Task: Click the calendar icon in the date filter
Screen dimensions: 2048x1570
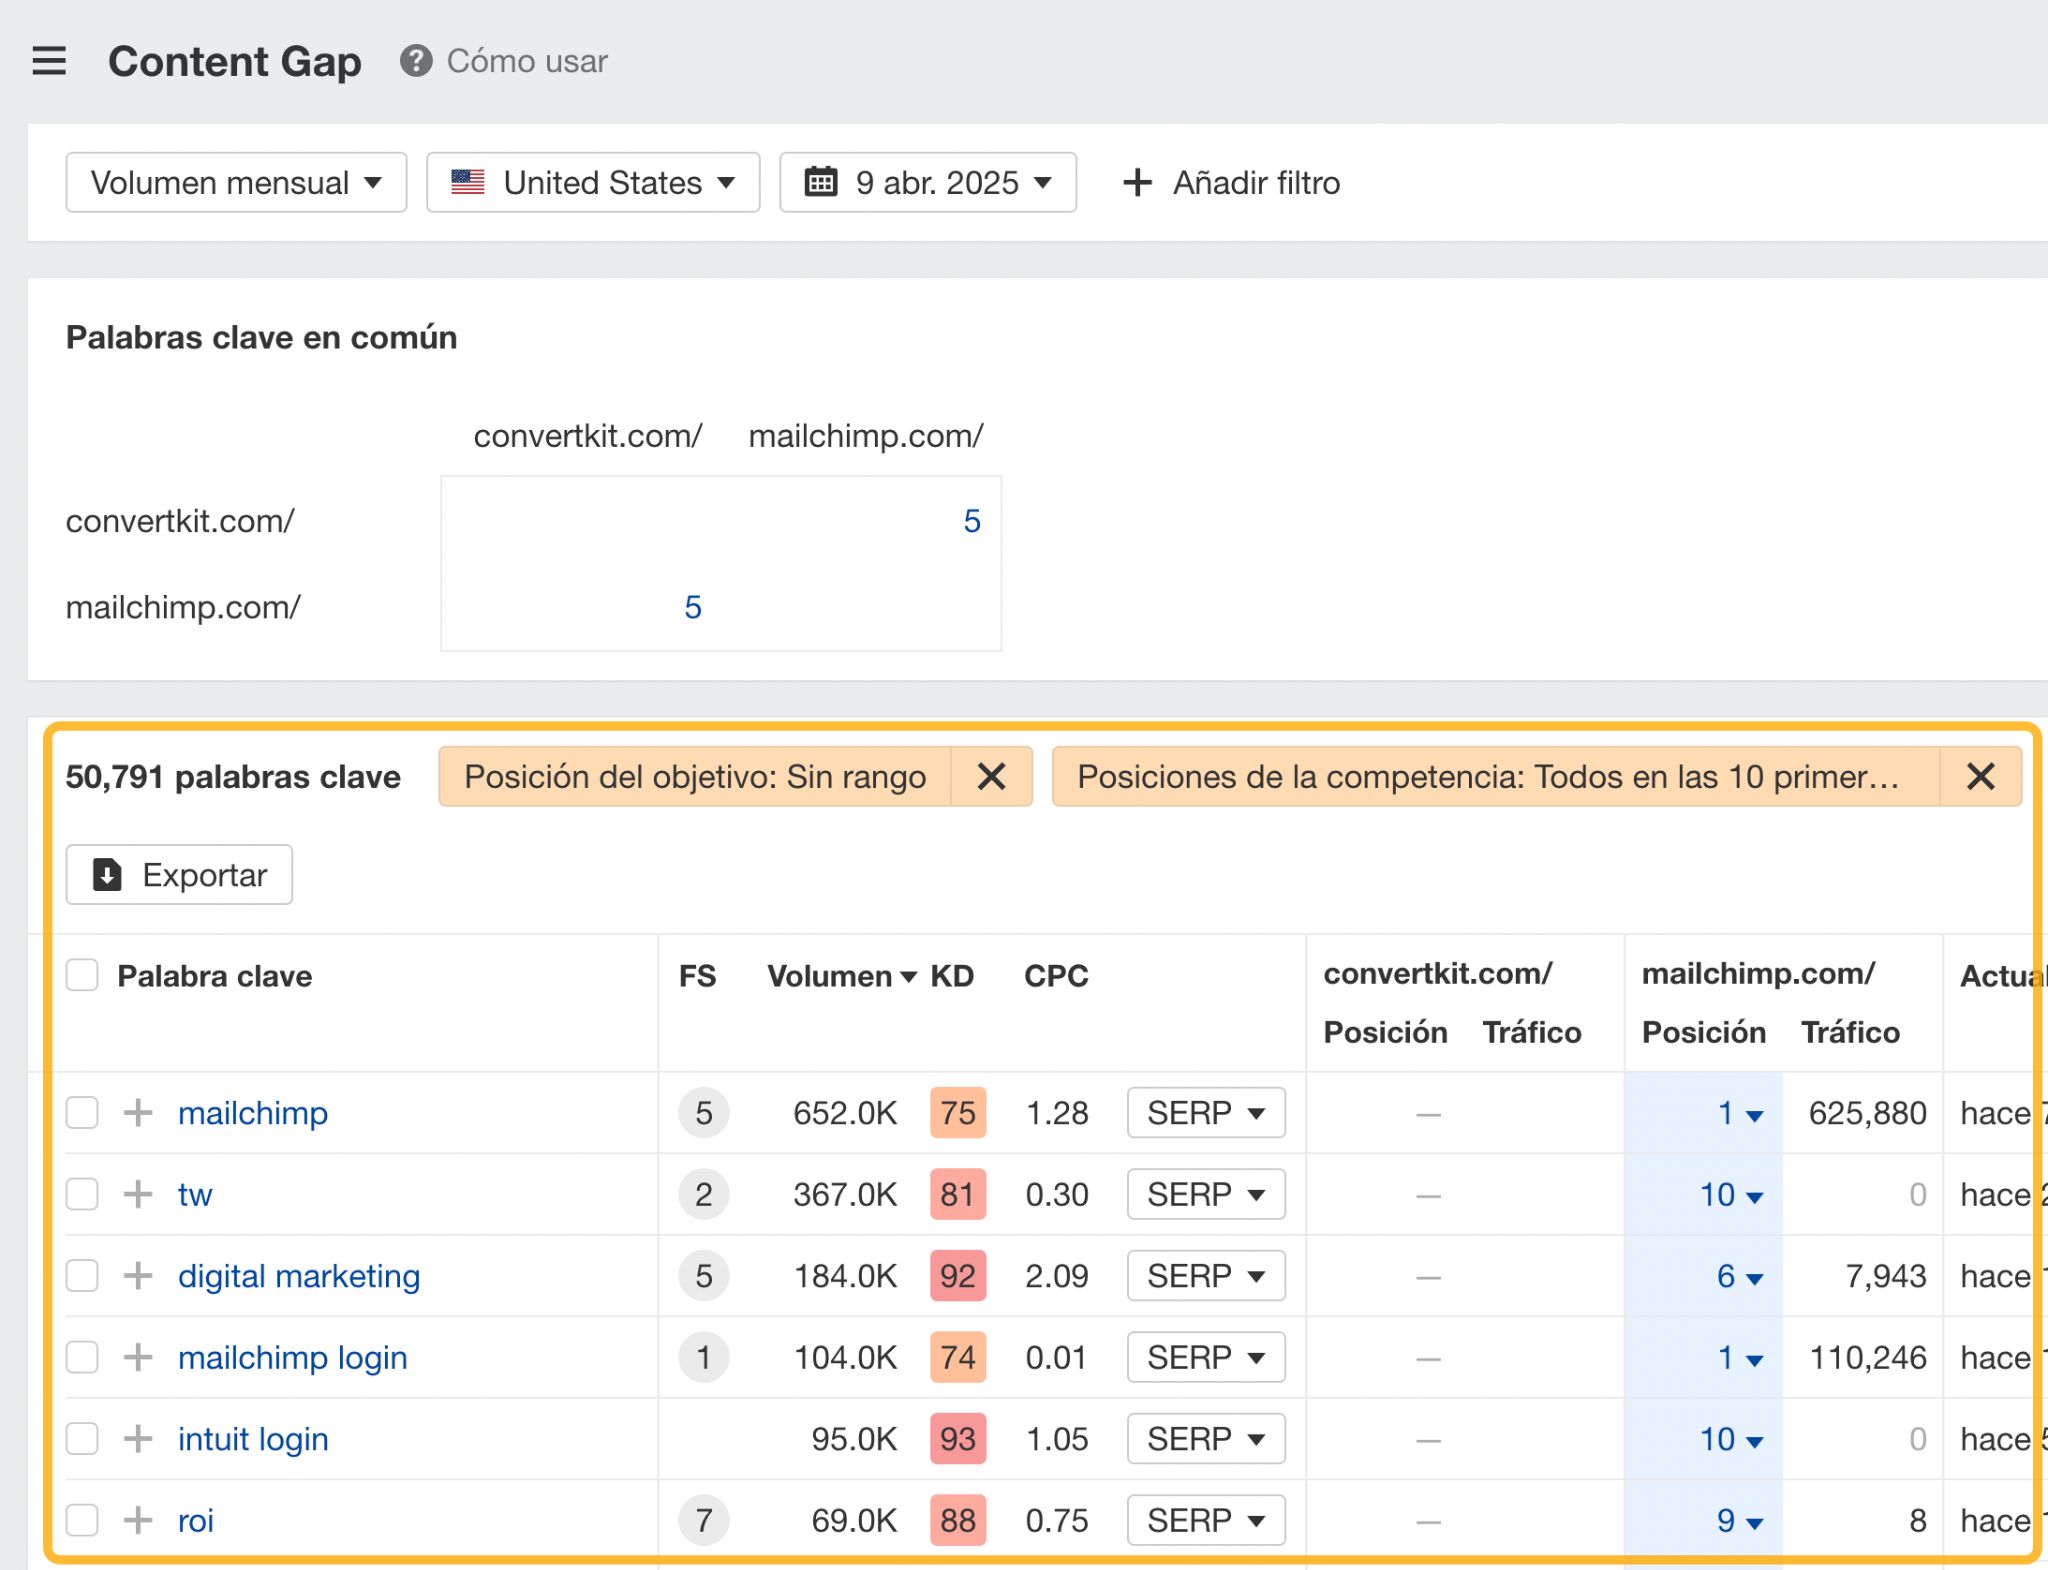Action: (822, 182)
